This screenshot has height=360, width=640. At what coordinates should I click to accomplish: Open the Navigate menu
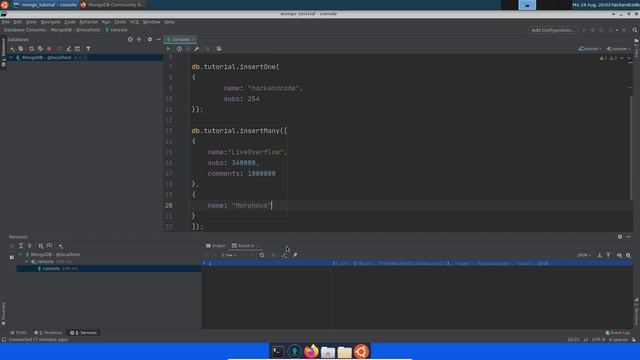pos(51,22)
